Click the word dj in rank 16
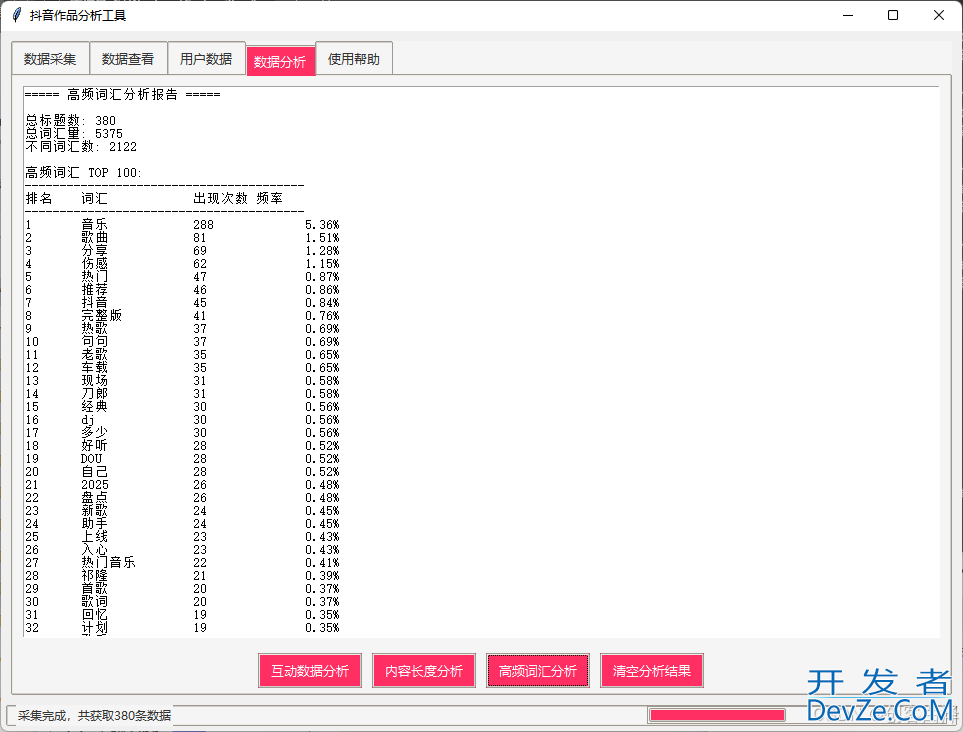Screen dimensions: 963x732 point(88,419)
